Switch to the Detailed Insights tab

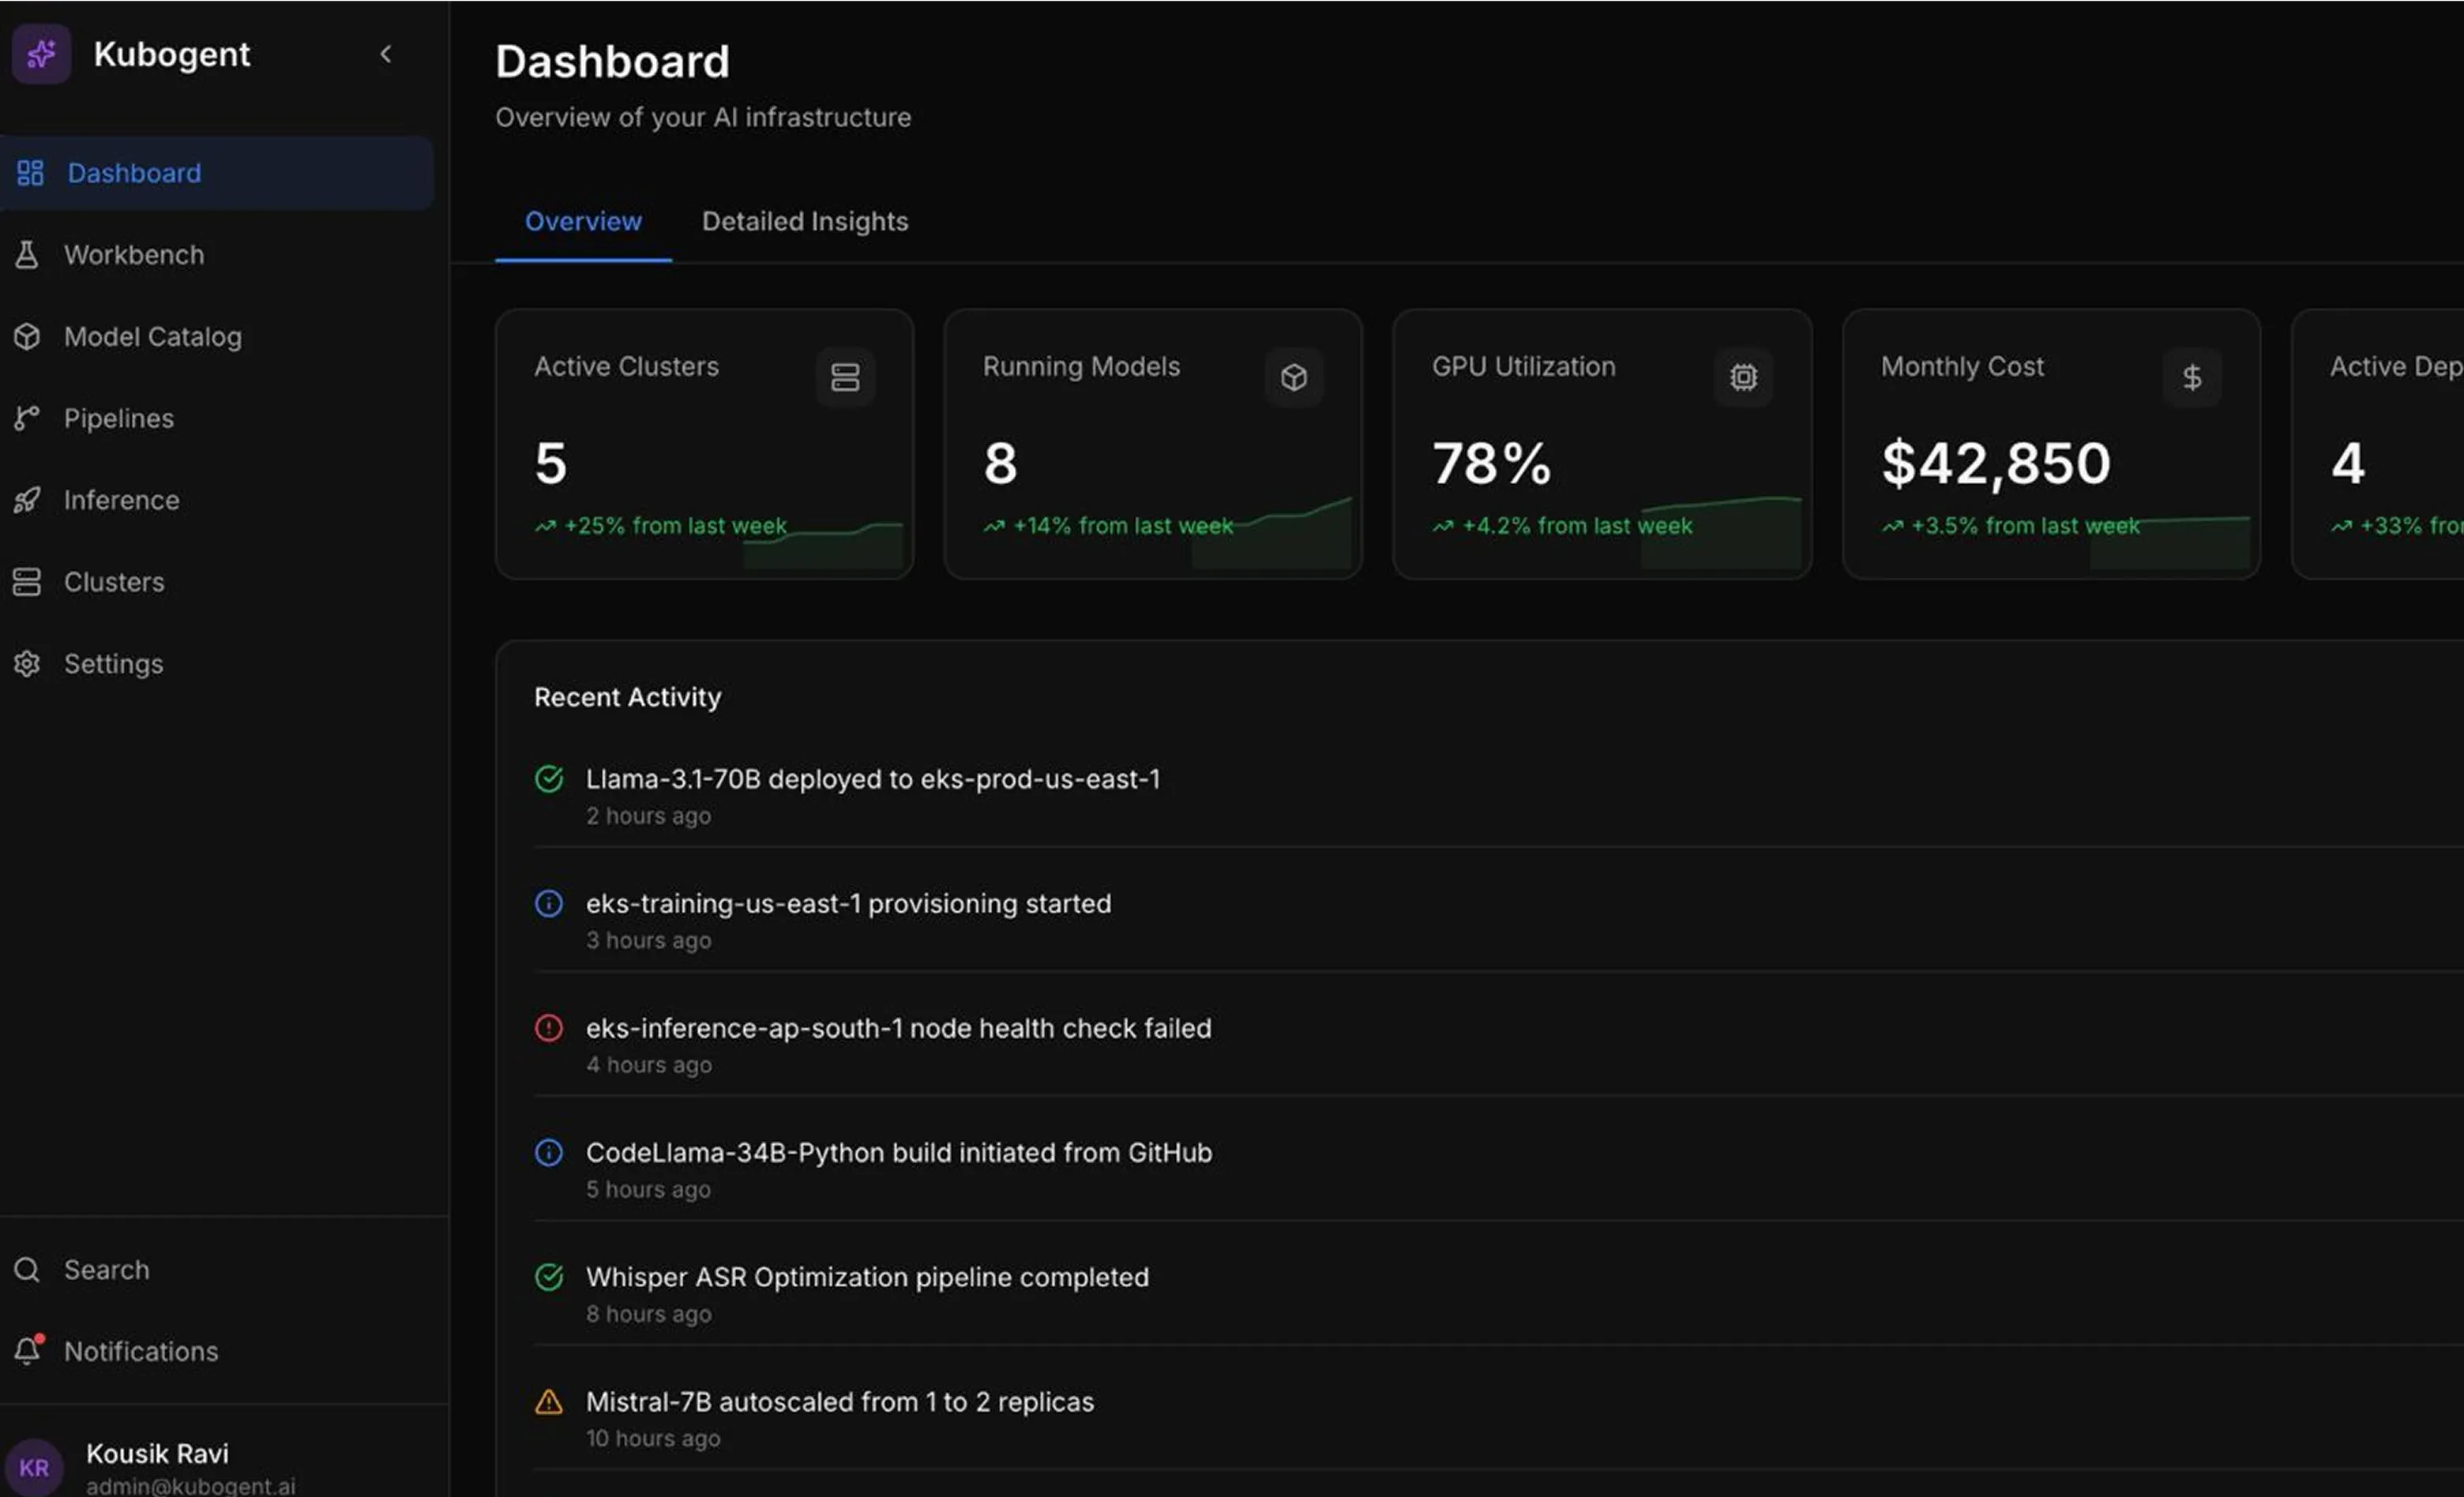coord(805,222)
